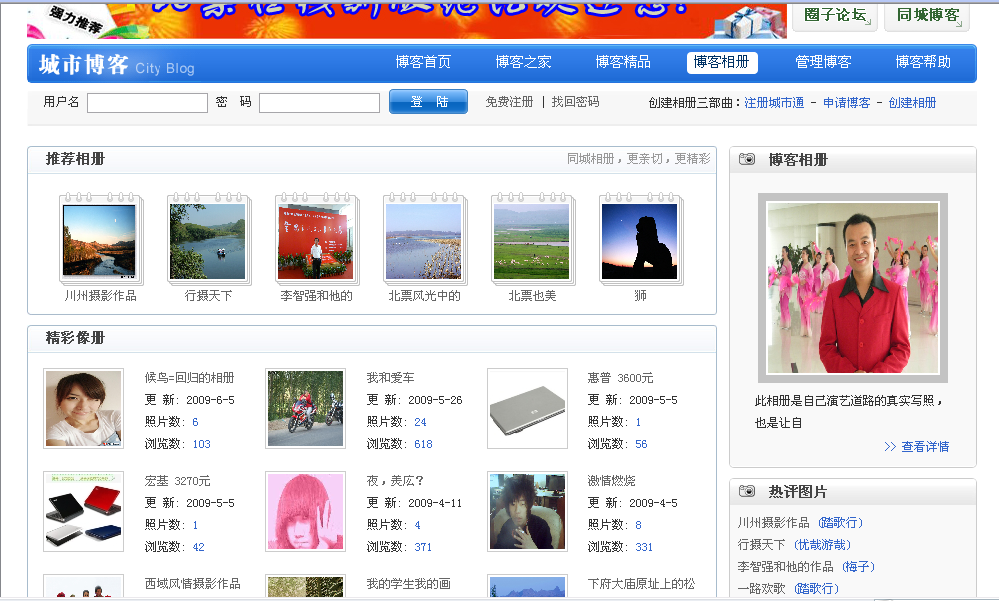Open the 宏基 3270元 laptops thumbnail
Viewport: 999px width, 601px height.
click(x=83, y=512)
